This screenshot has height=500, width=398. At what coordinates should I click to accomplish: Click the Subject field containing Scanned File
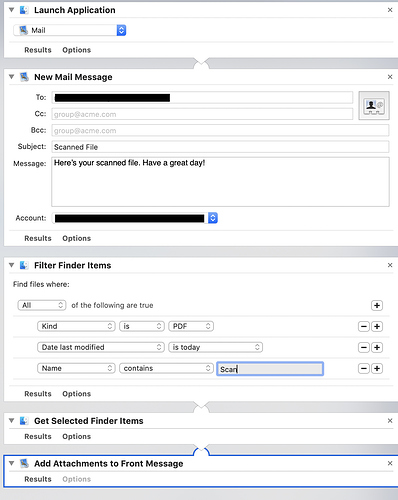click(x=220, y=147)
